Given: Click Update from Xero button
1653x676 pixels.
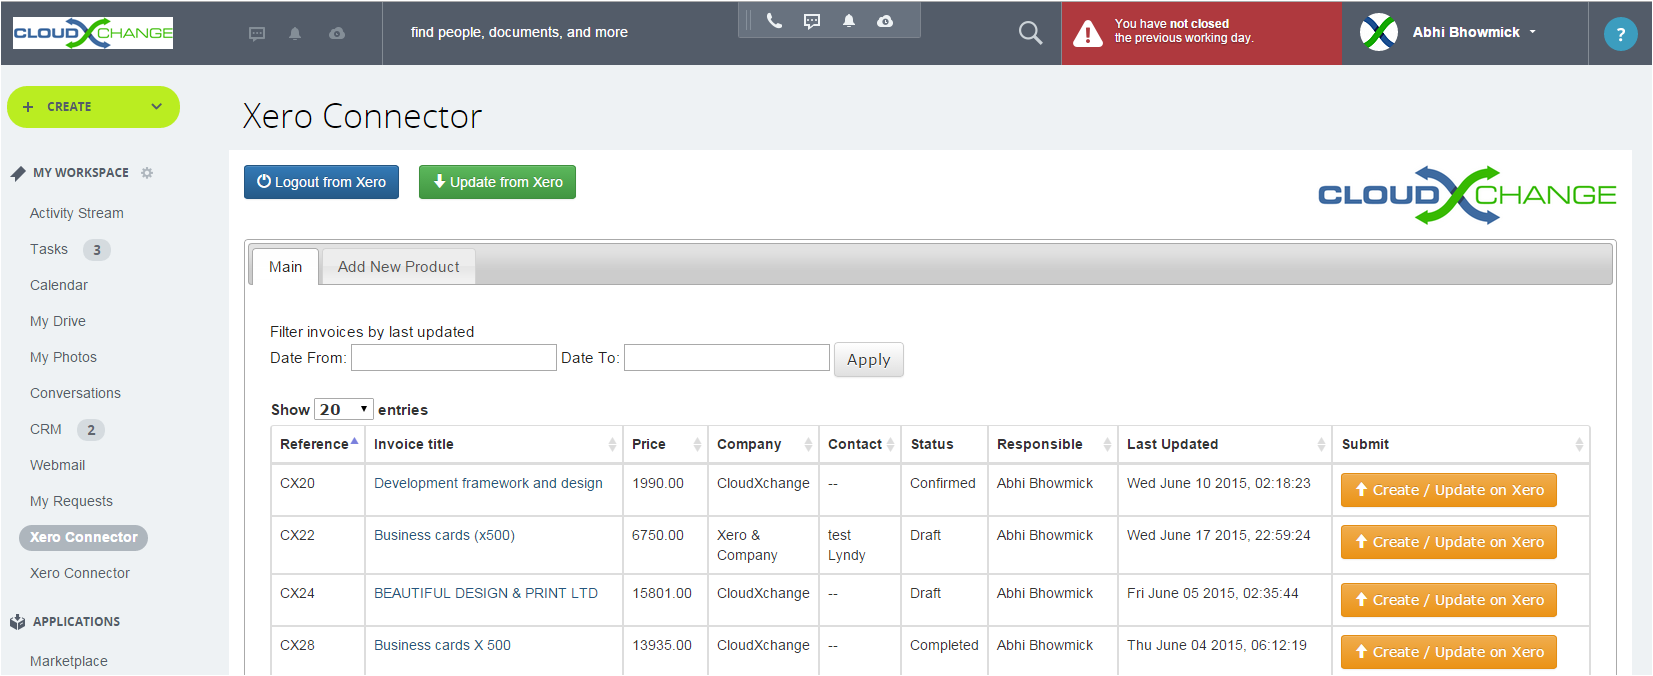Looking at the screenshot, I should point(497,182).
